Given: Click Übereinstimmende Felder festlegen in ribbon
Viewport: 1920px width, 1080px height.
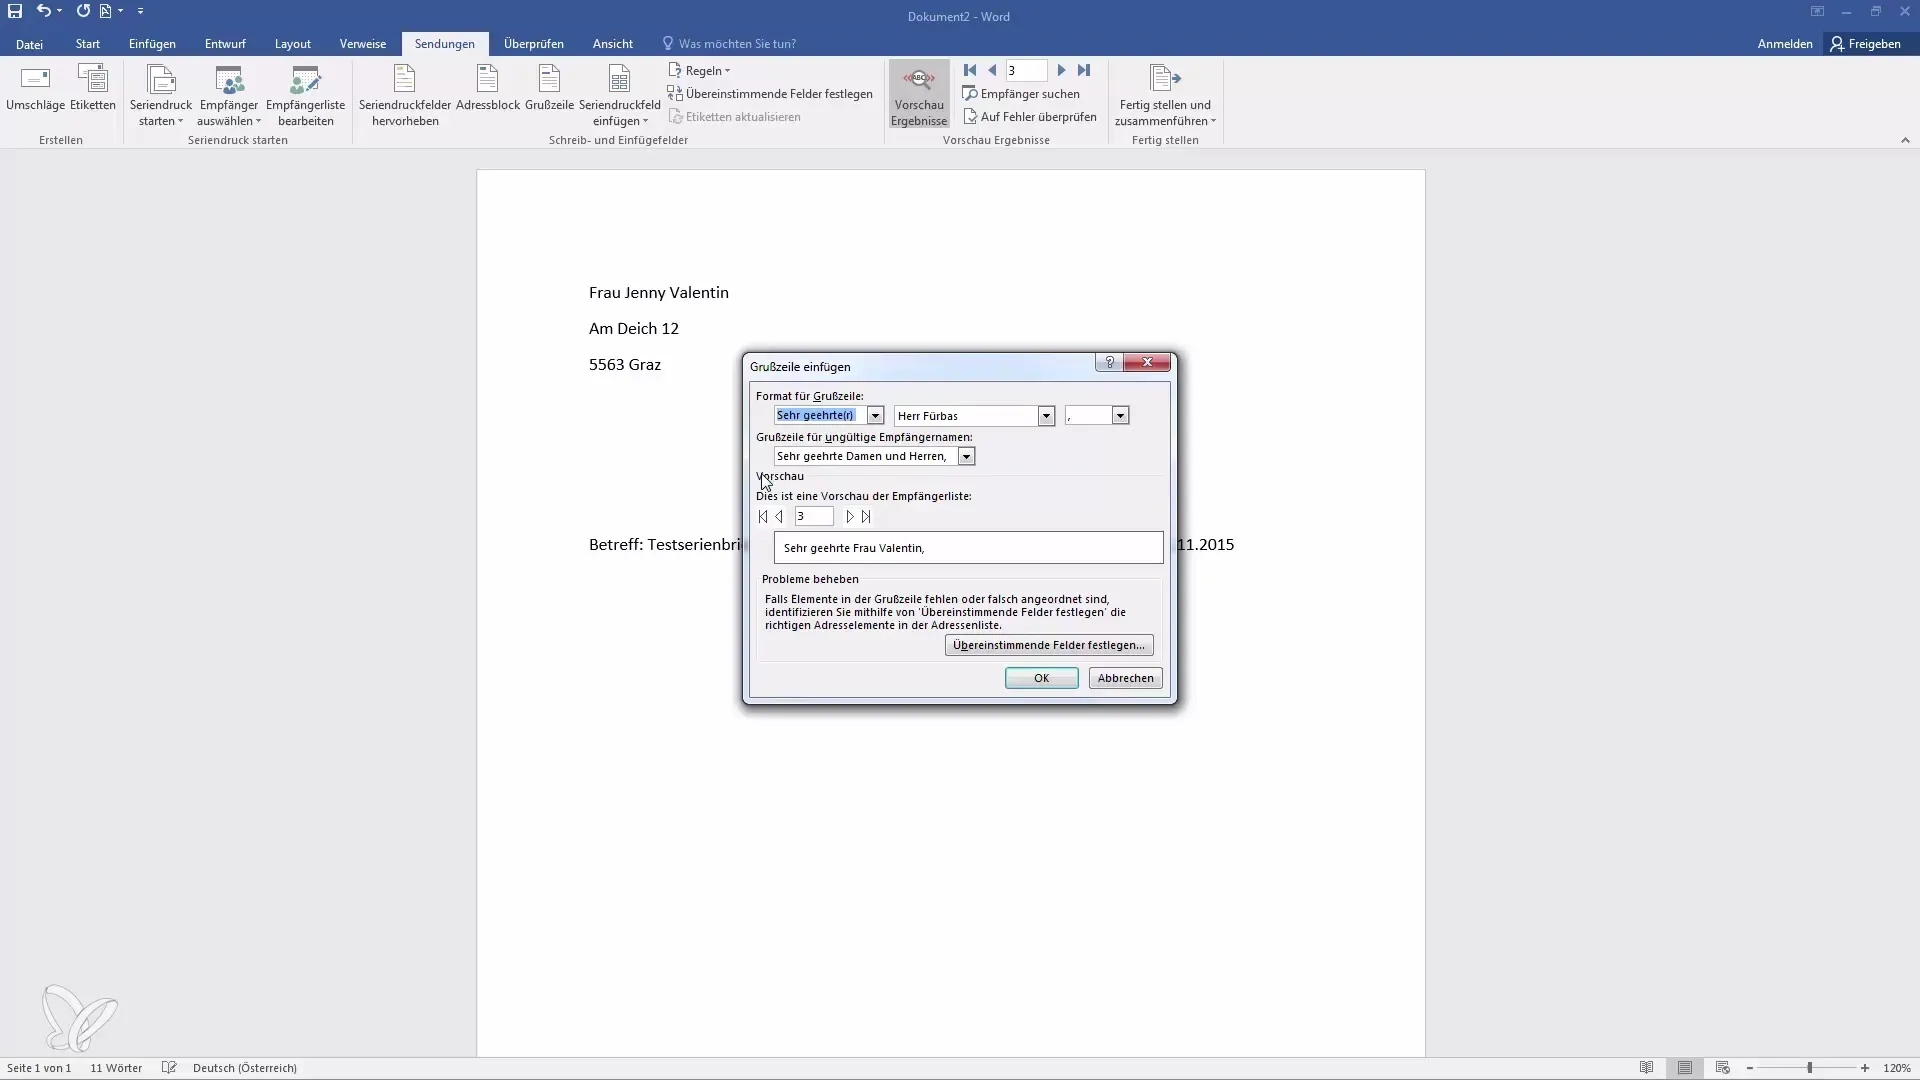Looking at the screenshot, I should [770, 94].
